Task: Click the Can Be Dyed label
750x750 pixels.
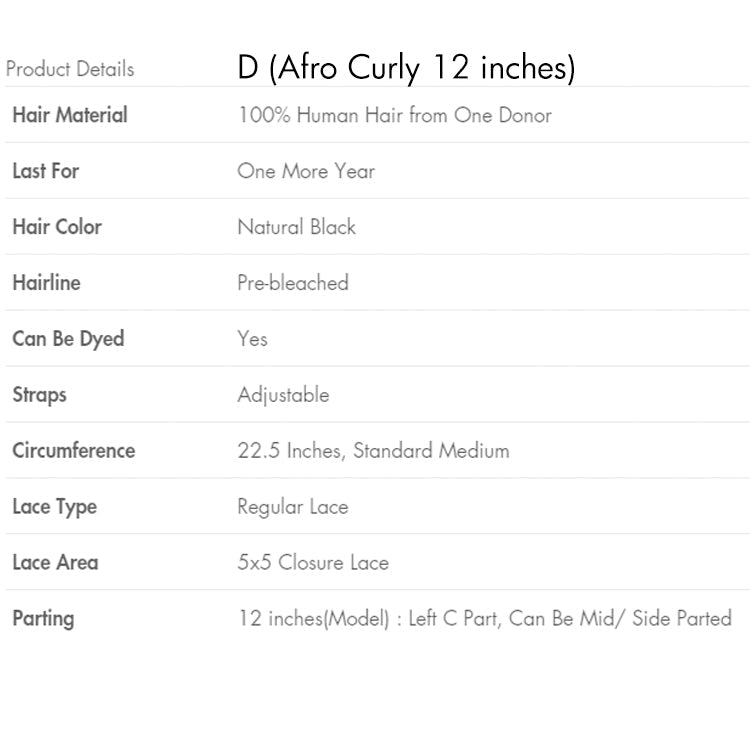Action: pyautogui.click(x=68, y=339)
